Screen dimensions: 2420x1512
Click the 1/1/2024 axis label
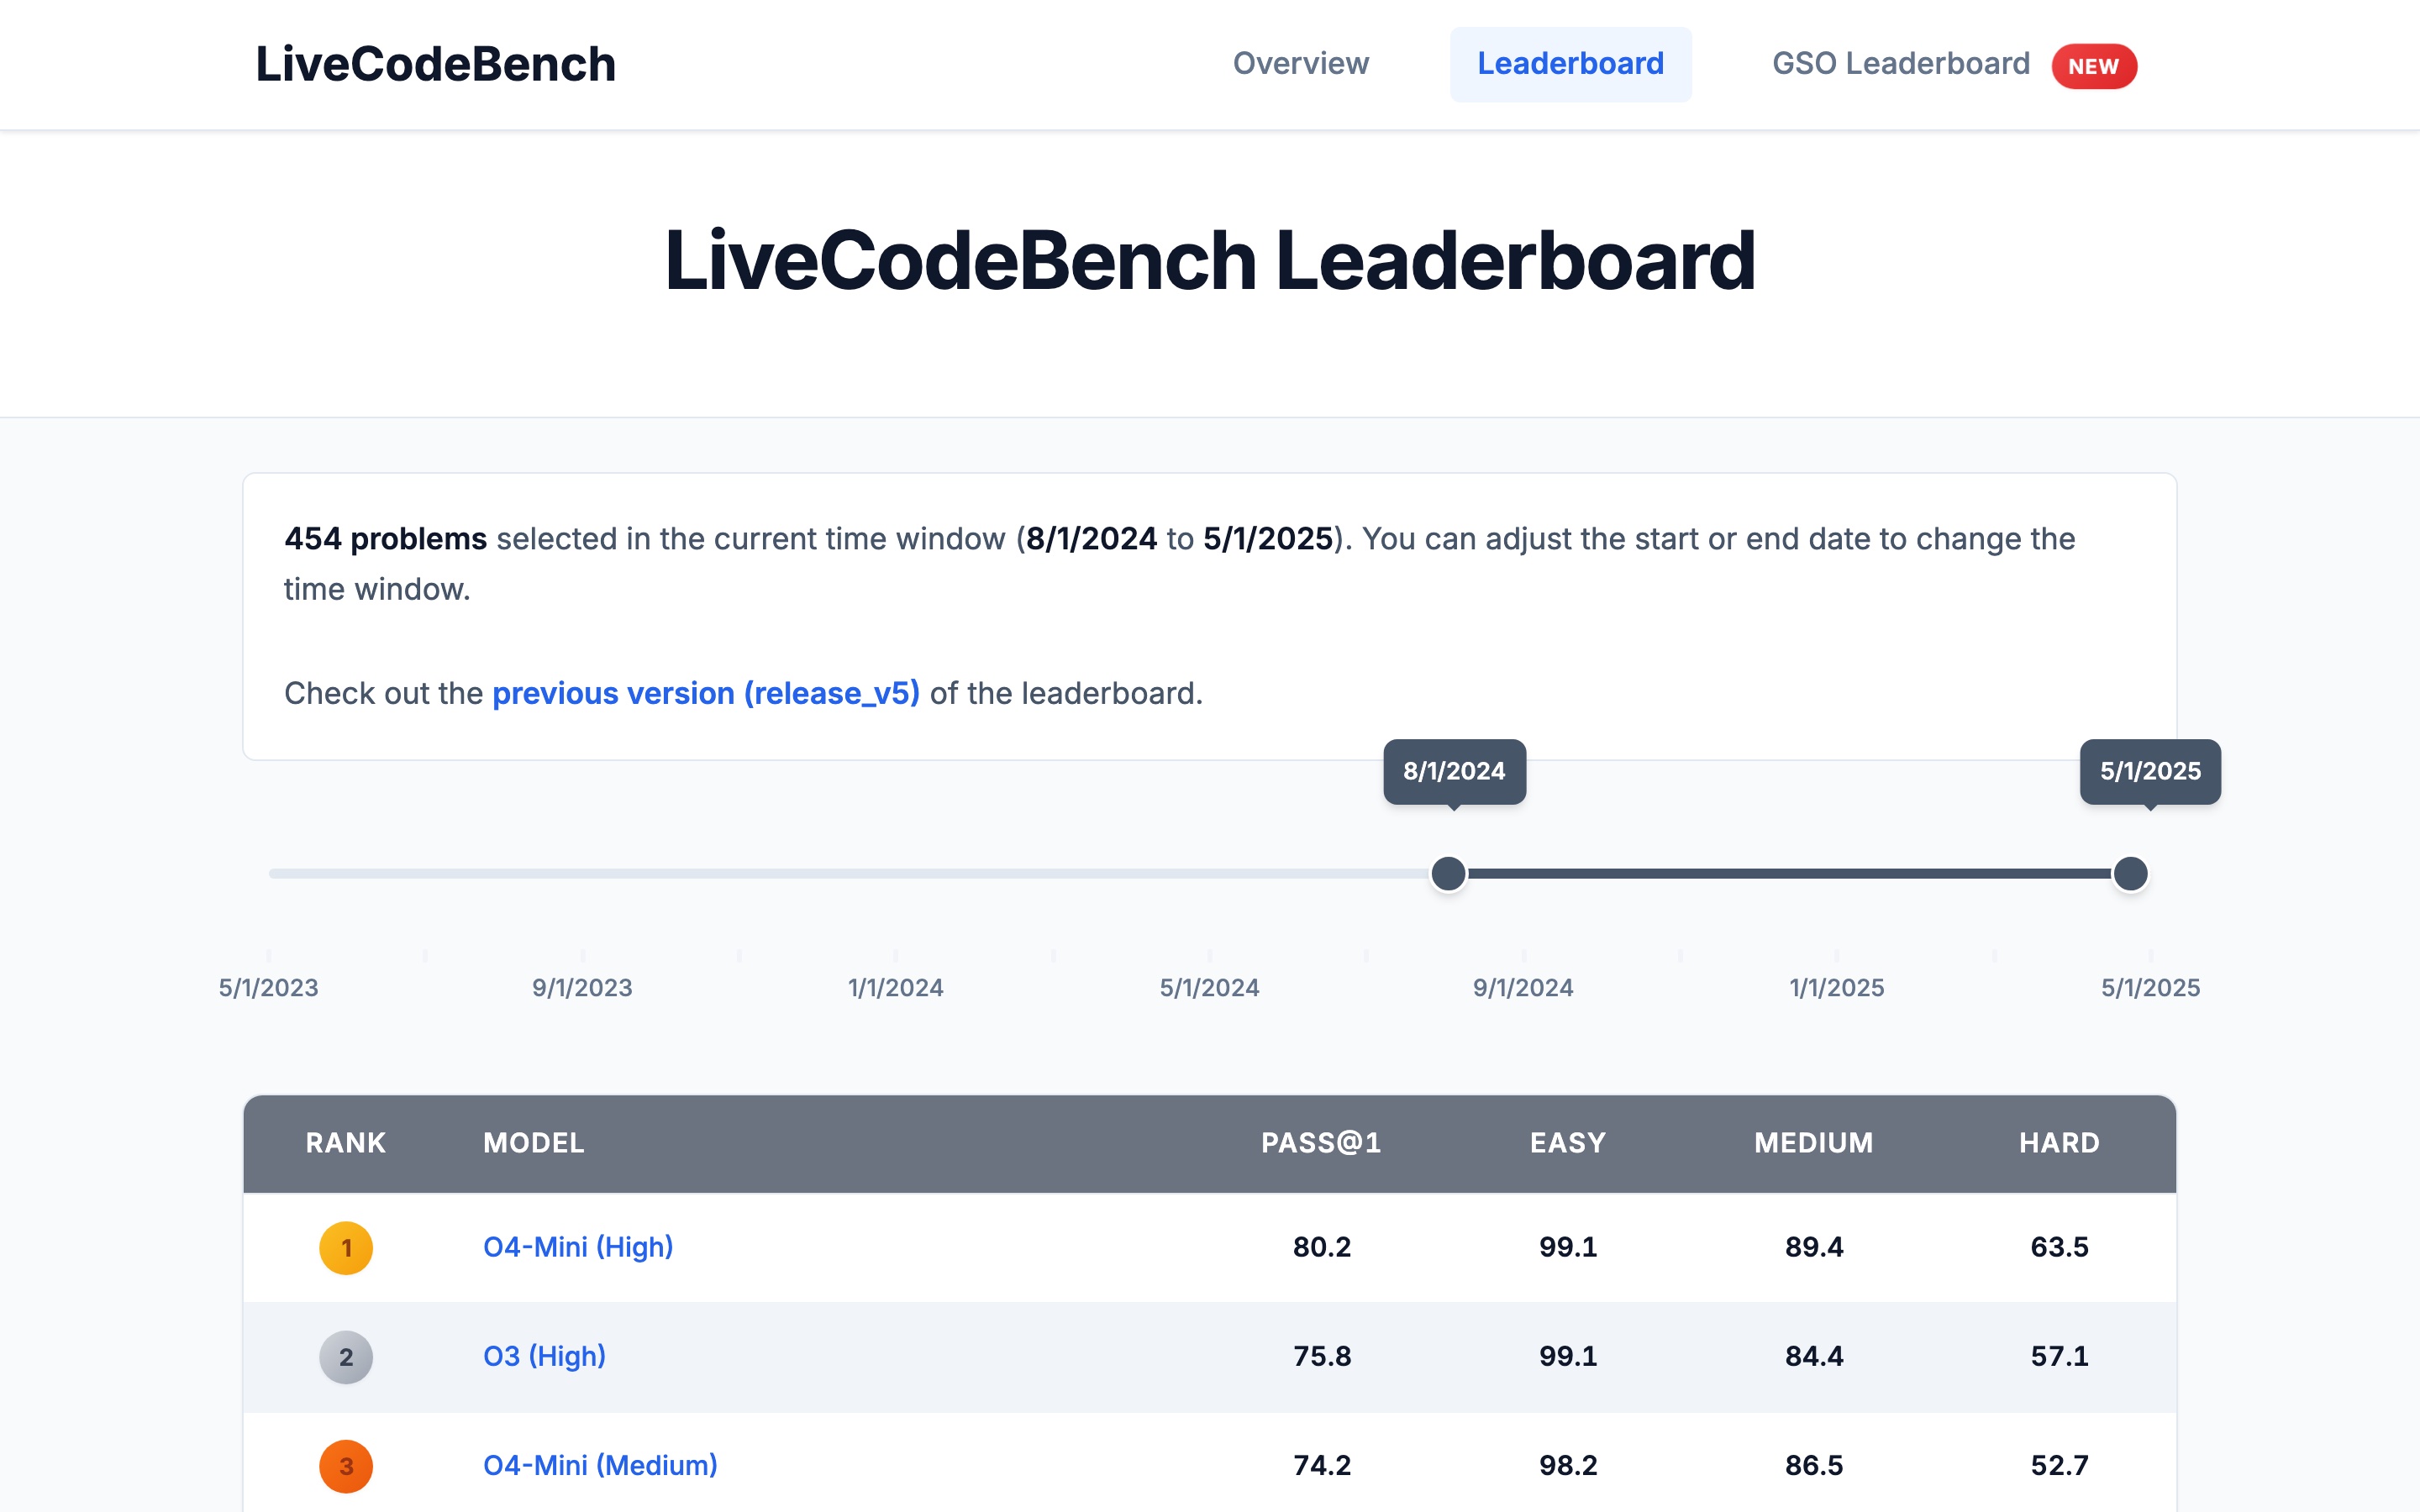coord(896,988)
